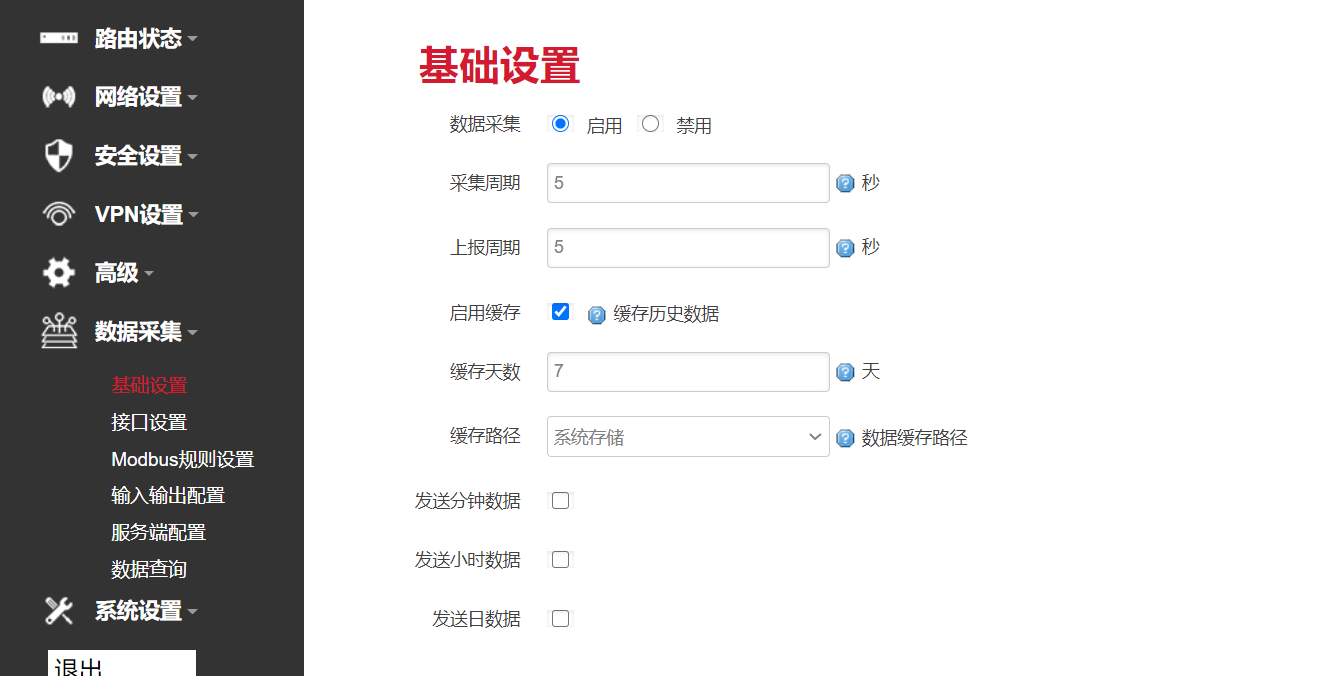
Task: Open the 数据查询 link
Action: coord(150,568)
